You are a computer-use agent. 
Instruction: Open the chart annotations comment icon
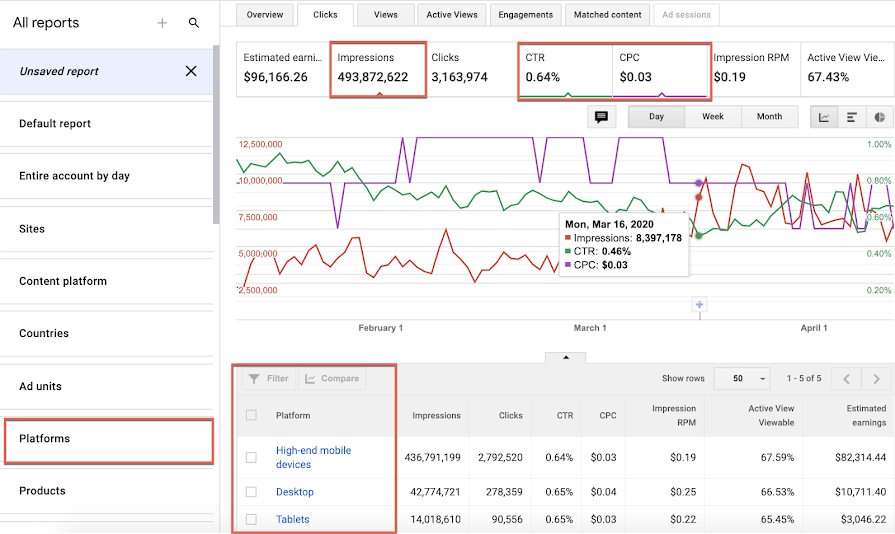click(x=601, y=117)
